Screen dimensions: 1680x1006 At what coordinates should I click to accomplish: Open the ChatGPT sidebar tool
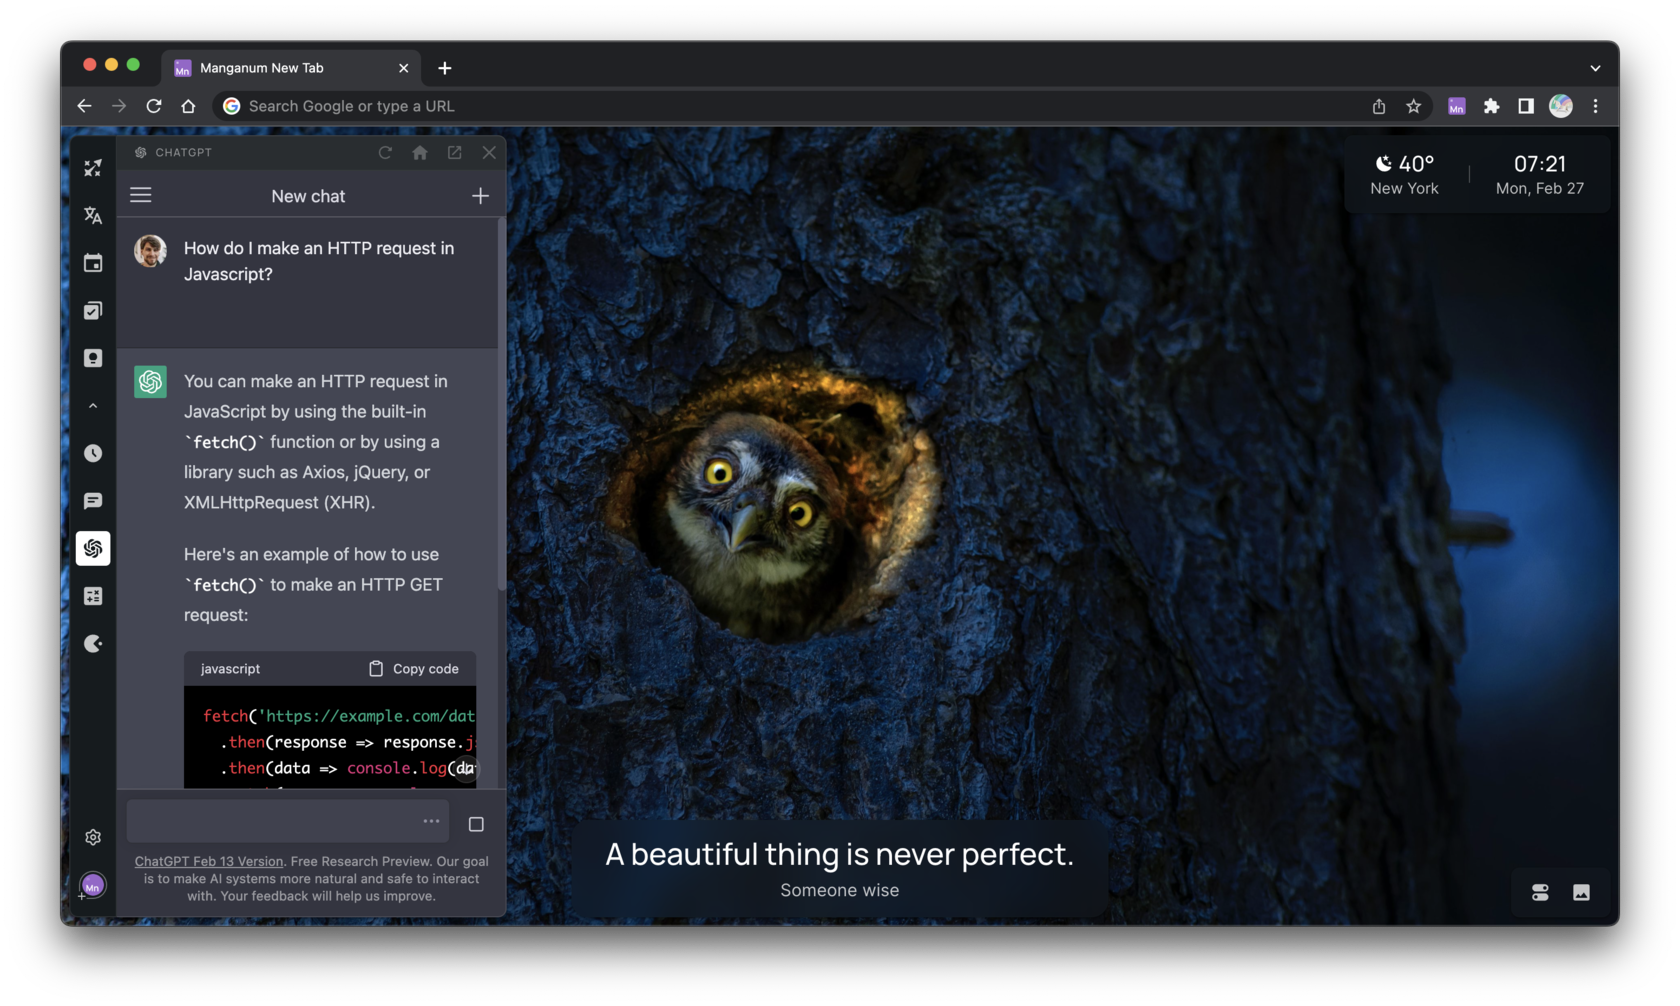click(93, 547)
